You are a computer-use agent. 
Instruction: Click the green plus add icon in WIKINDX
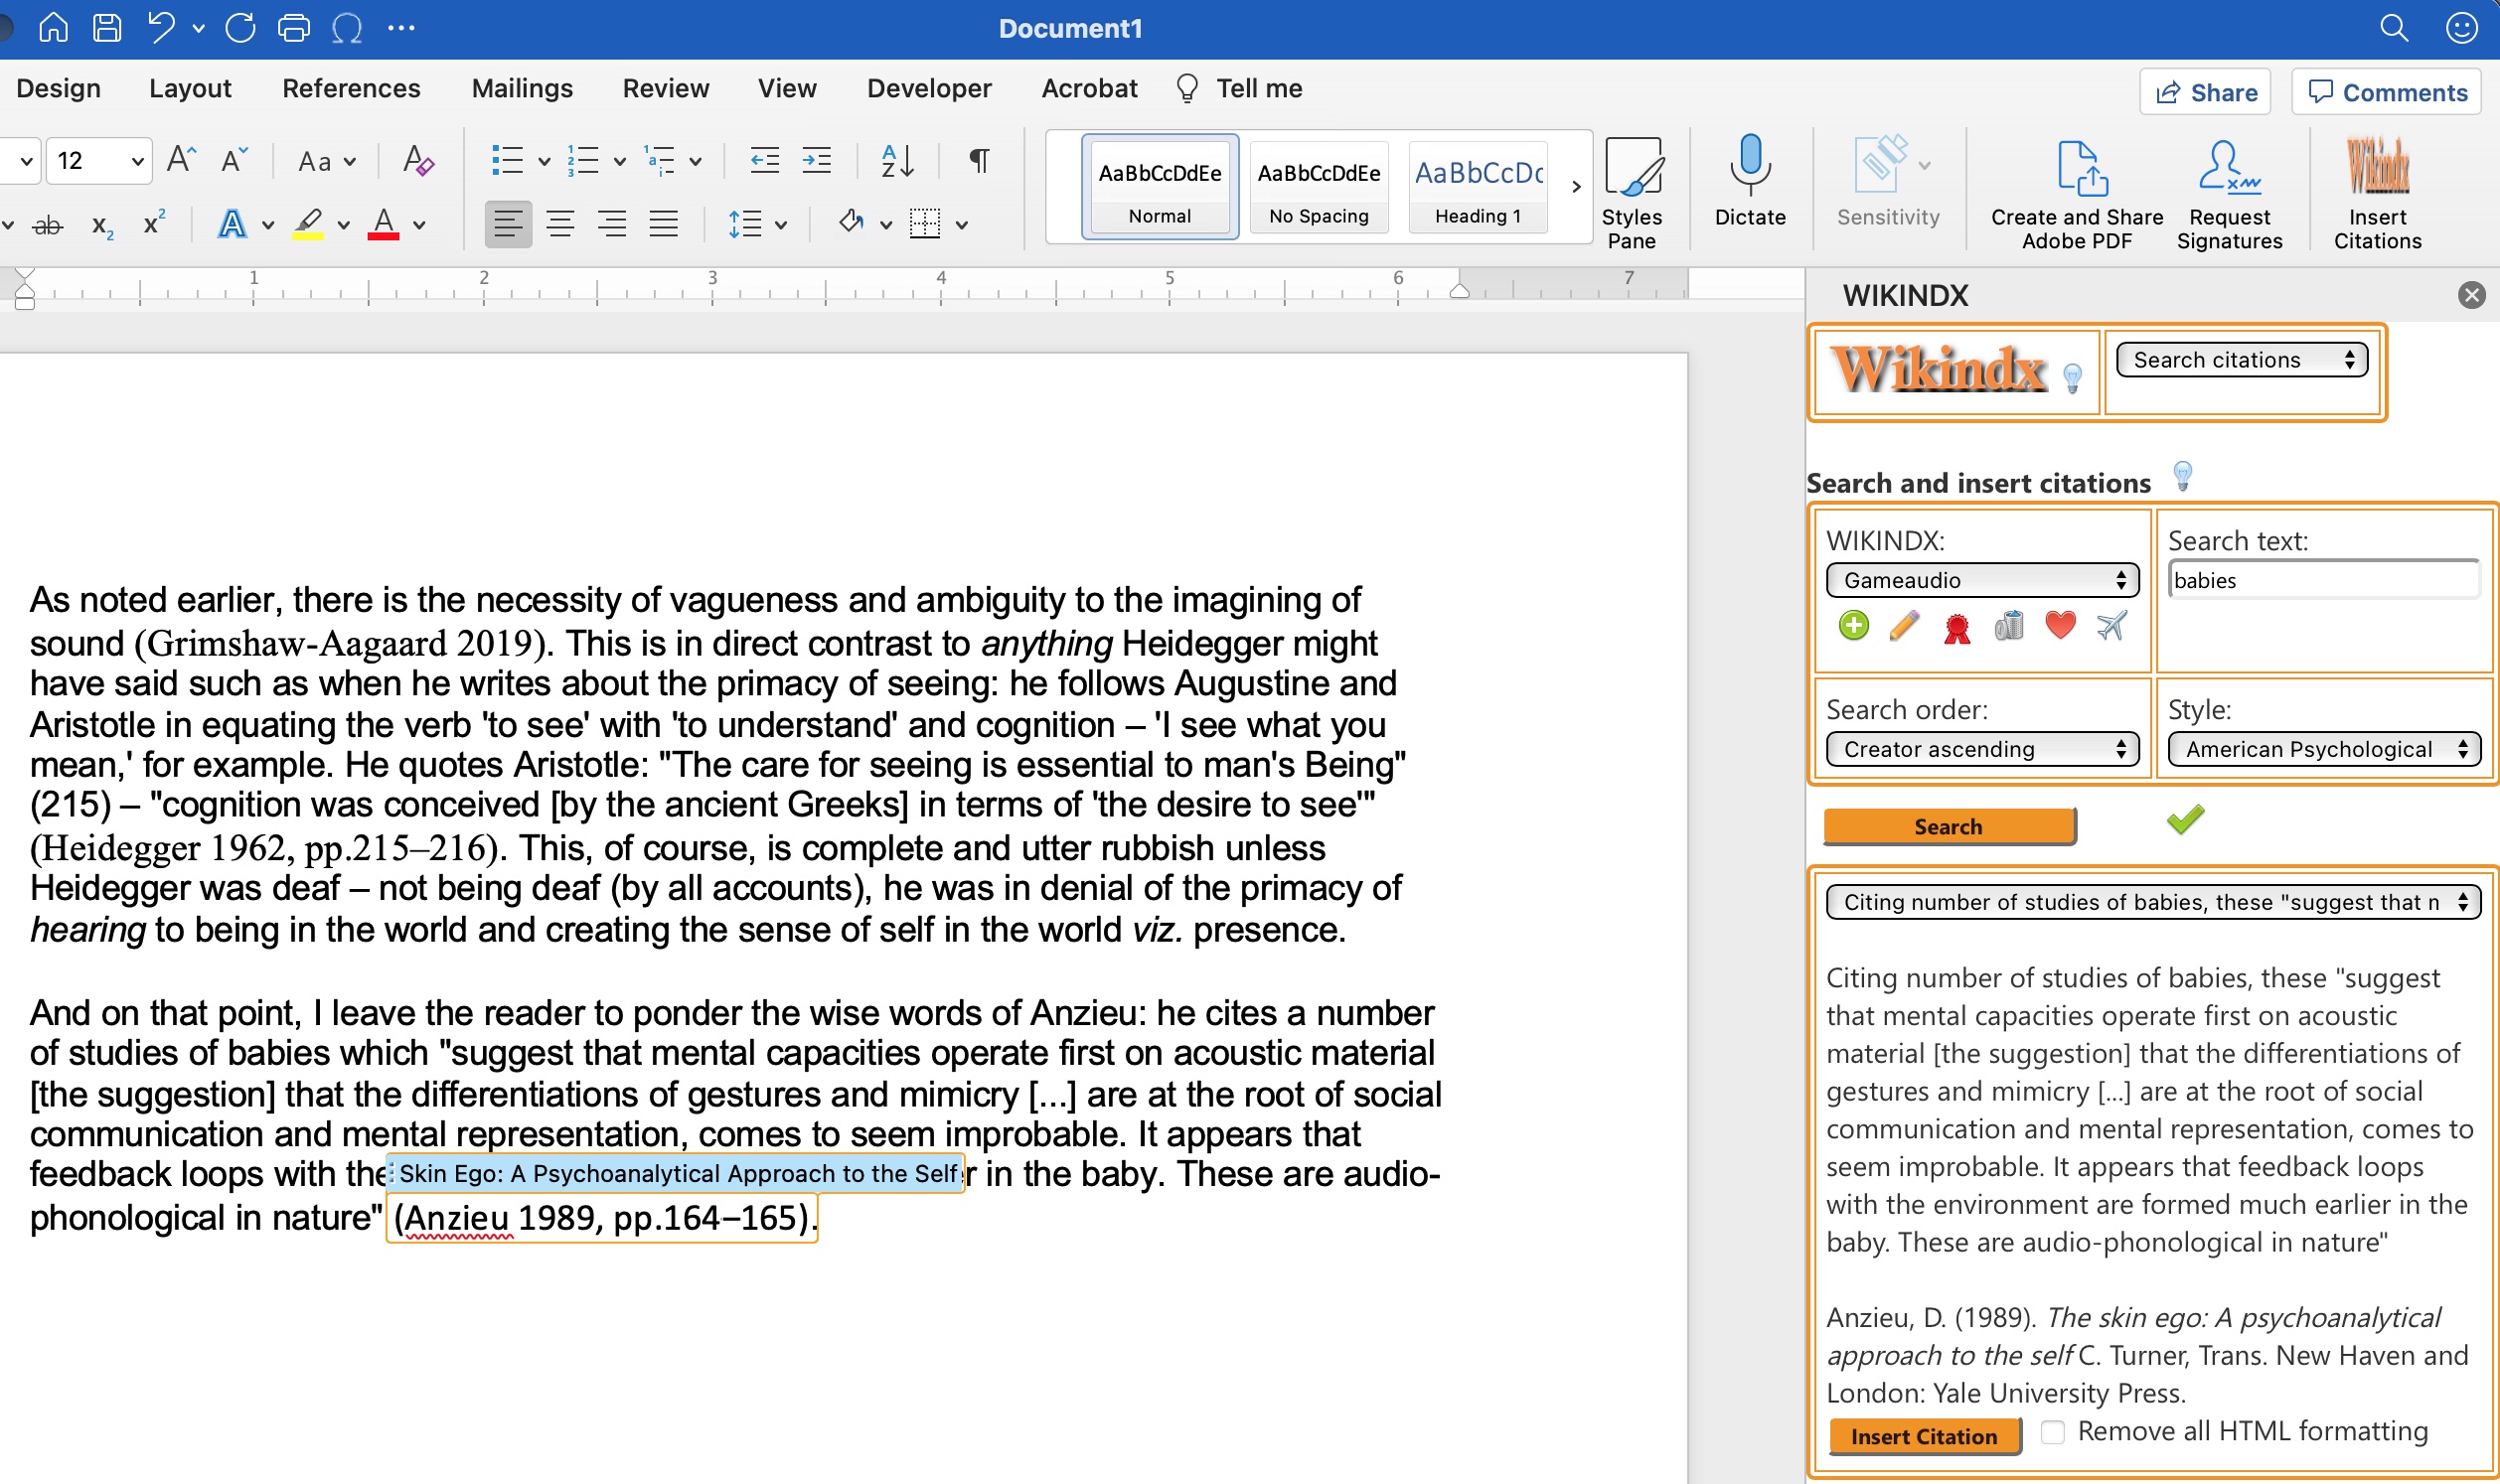[x=1853, y=626]
